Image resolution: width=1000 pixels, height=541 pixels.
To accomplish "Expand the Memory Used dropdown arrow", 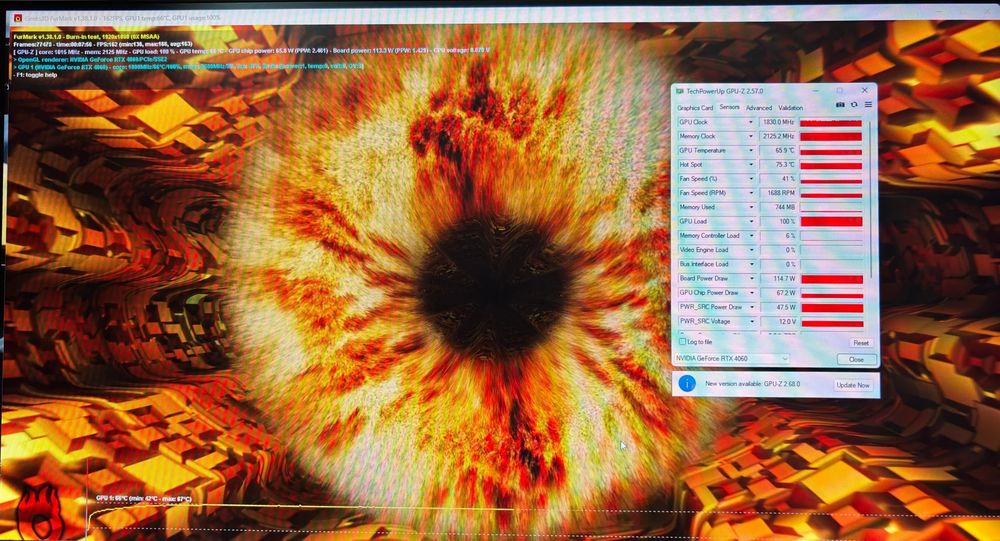I will [x=751, y=207].
